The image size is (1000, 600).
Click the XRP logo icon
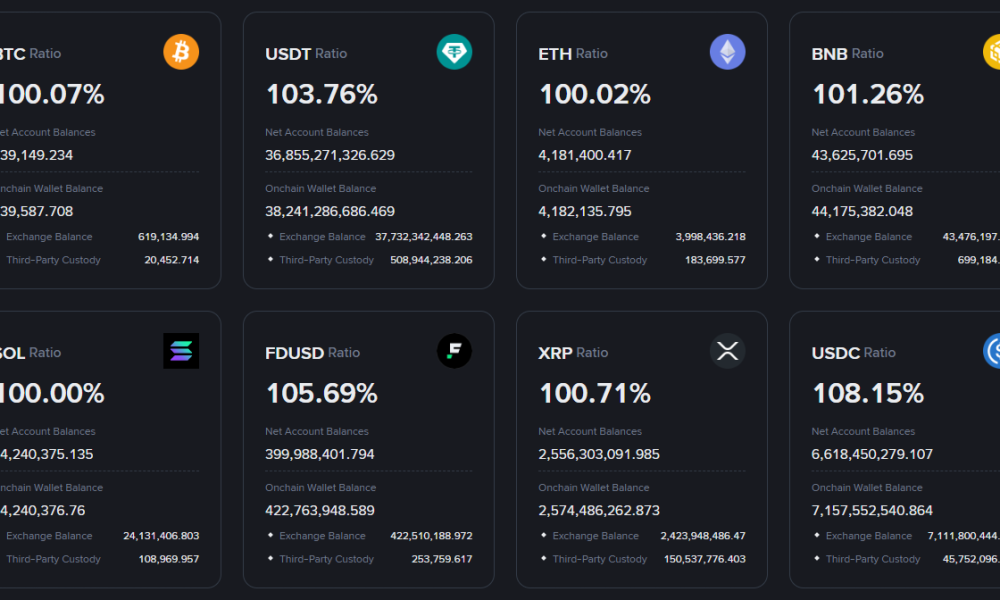click(x=727, y=351)
